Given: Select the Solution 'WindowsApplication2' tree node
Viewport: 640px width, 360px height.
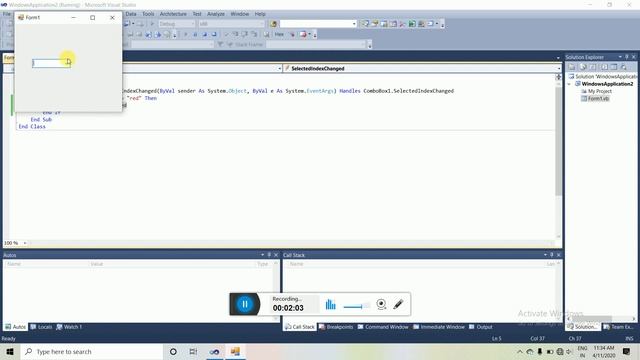Looking at the screenshot, I should pos(602,76).
